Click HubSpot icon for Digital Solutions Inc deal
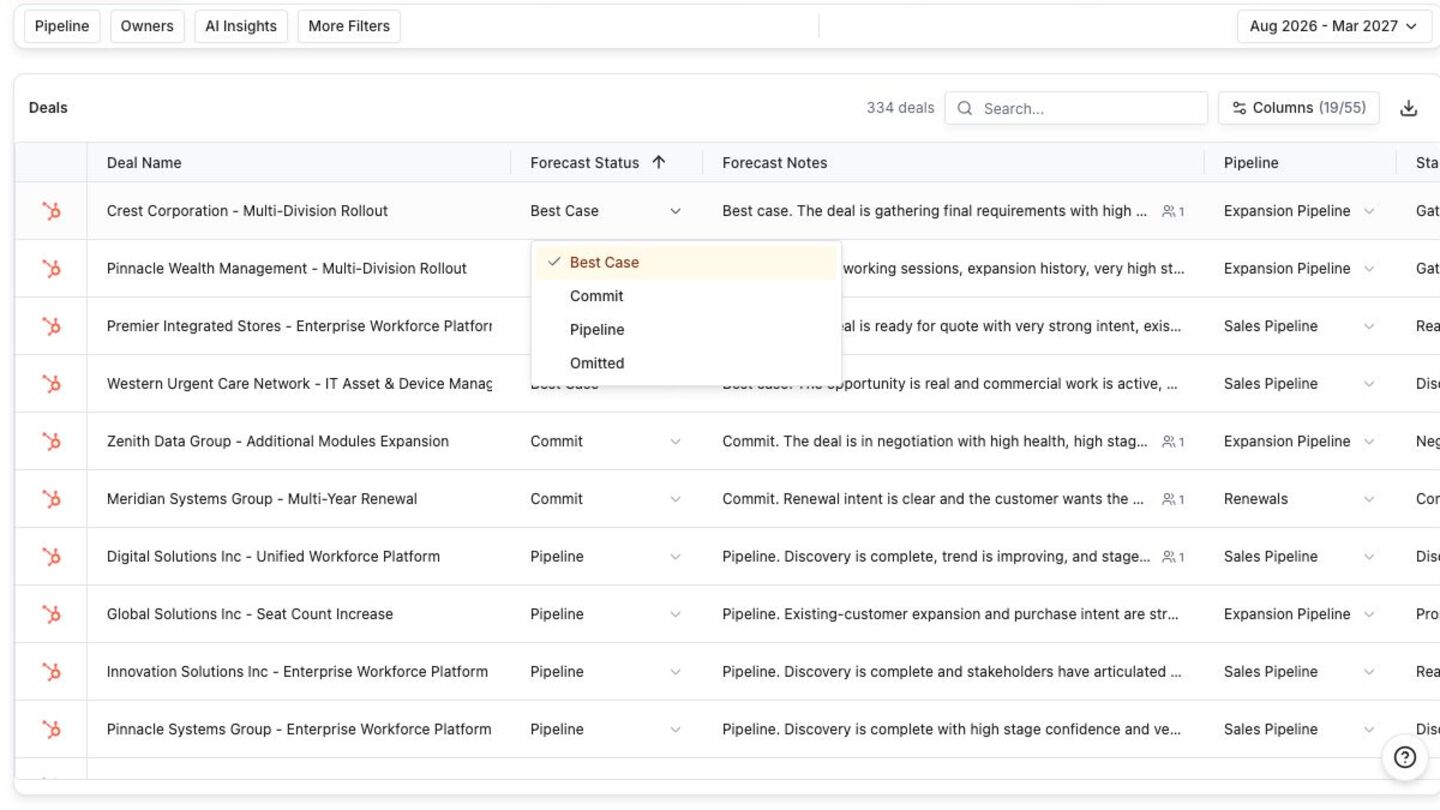Viewport: 1440px width, 810px height. (51, 556)
